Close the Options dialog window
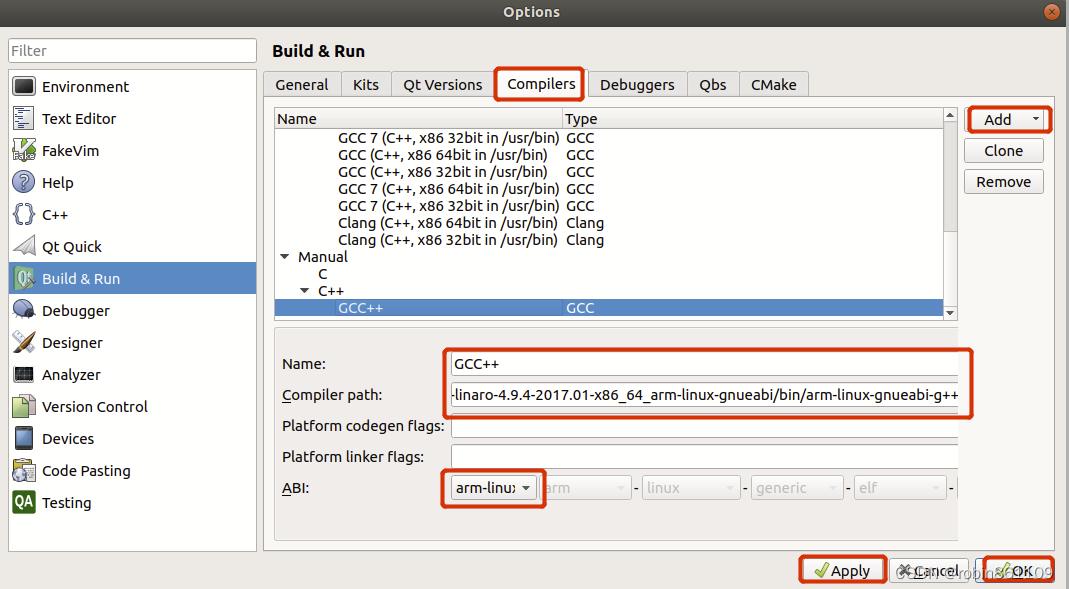 tap(1051, 12)
